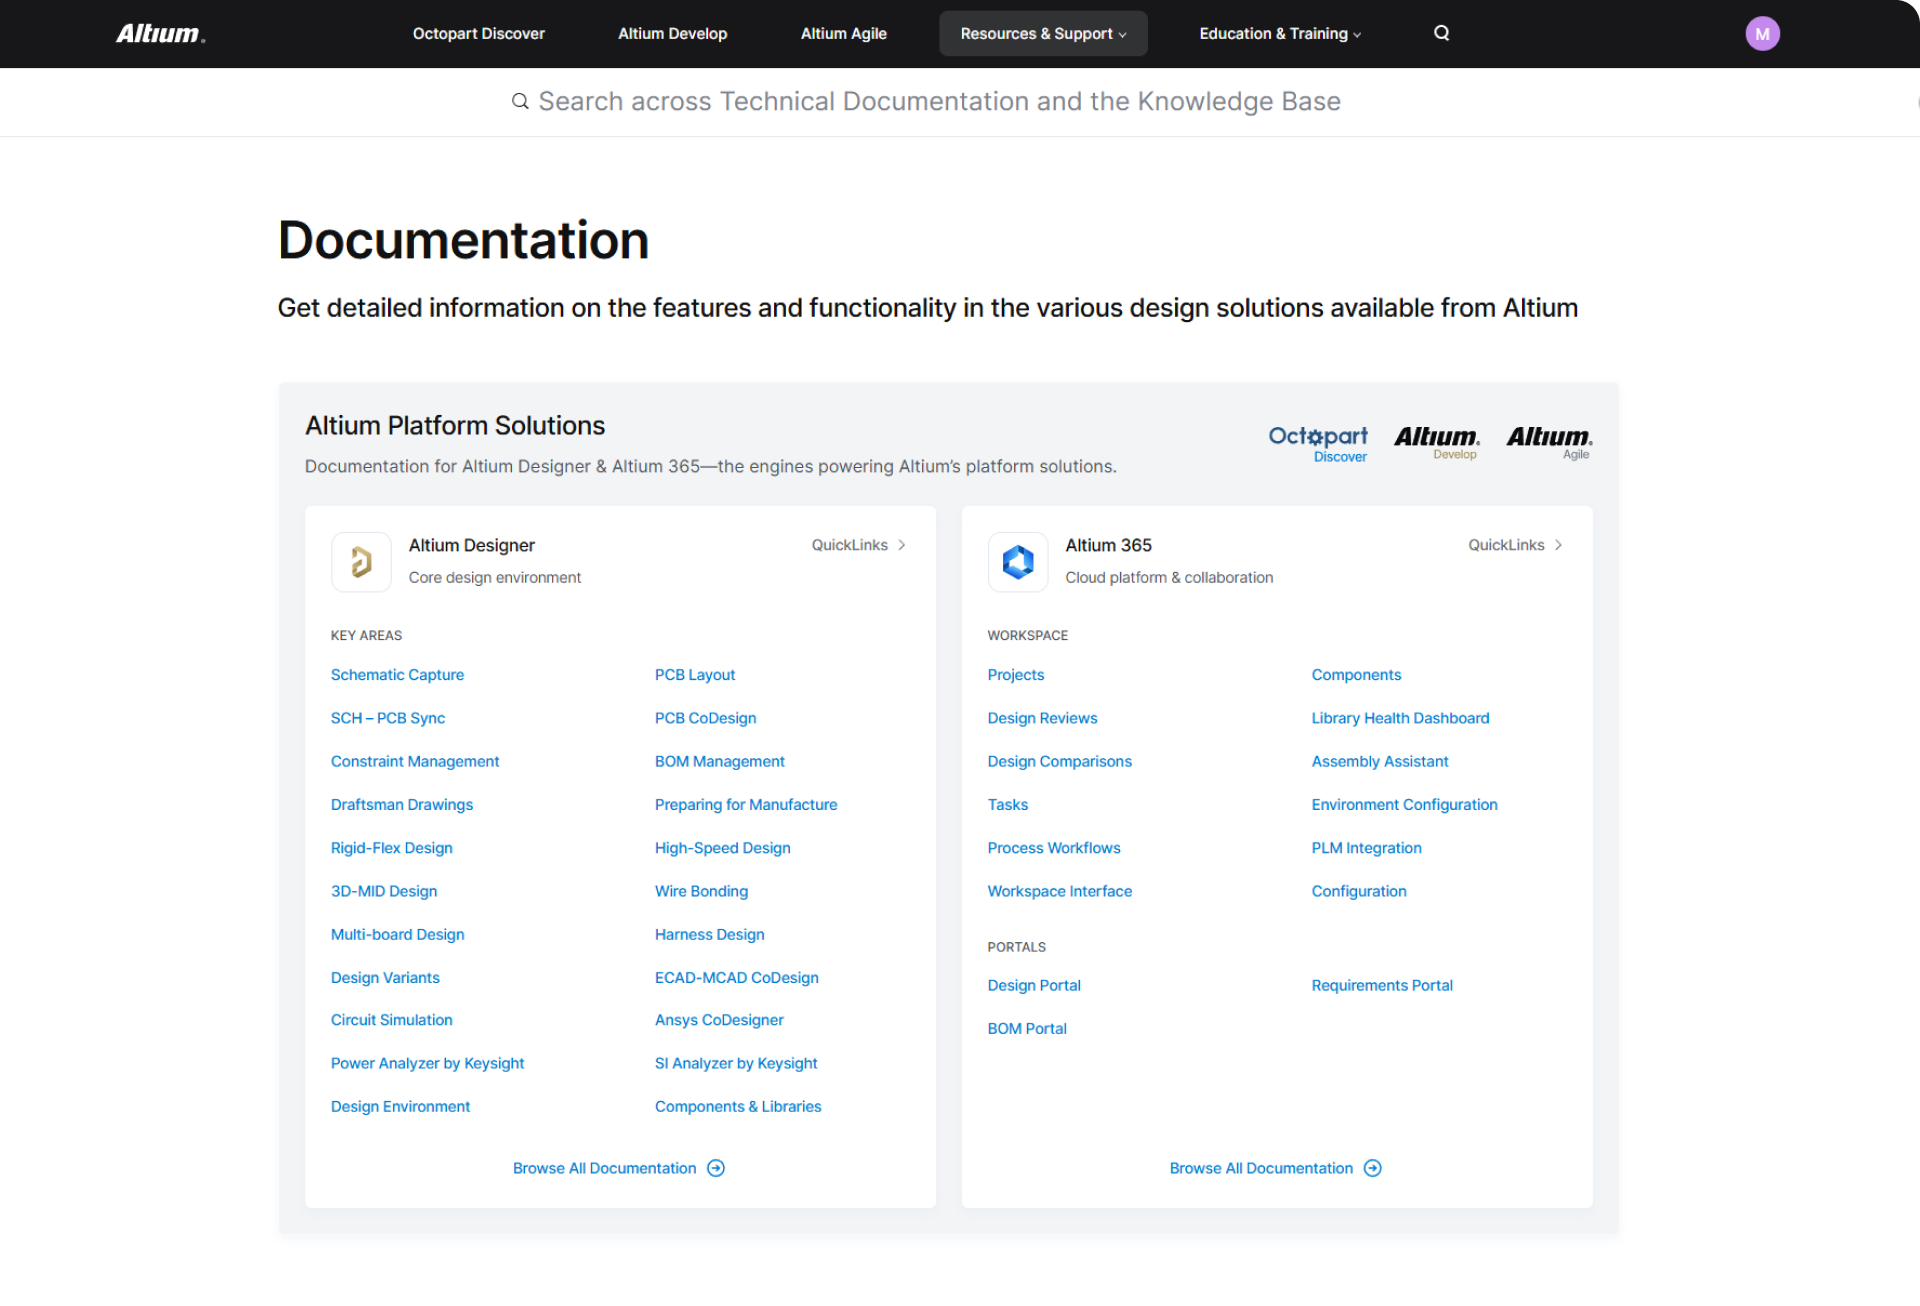1920x1306 pixels.
Task: Open the header search magnifier icon
Action: point(1441,33)
